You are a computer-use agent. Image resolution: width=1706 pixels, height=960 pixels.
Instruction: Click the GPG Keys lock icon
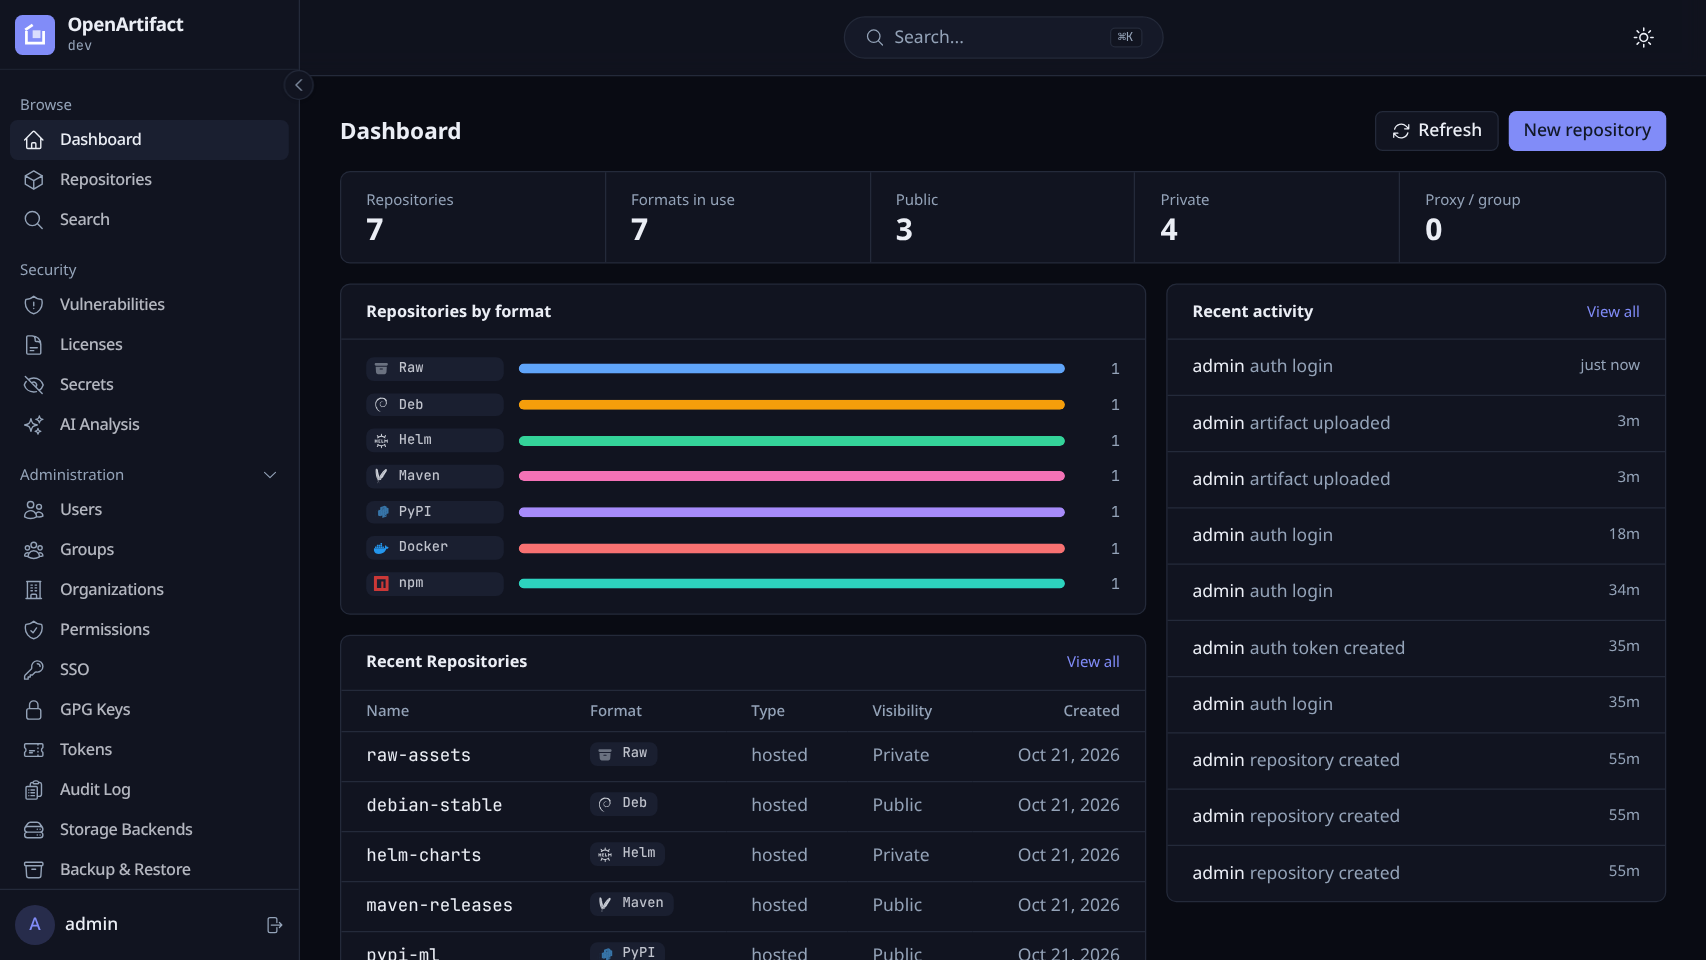tap(34, 710)
